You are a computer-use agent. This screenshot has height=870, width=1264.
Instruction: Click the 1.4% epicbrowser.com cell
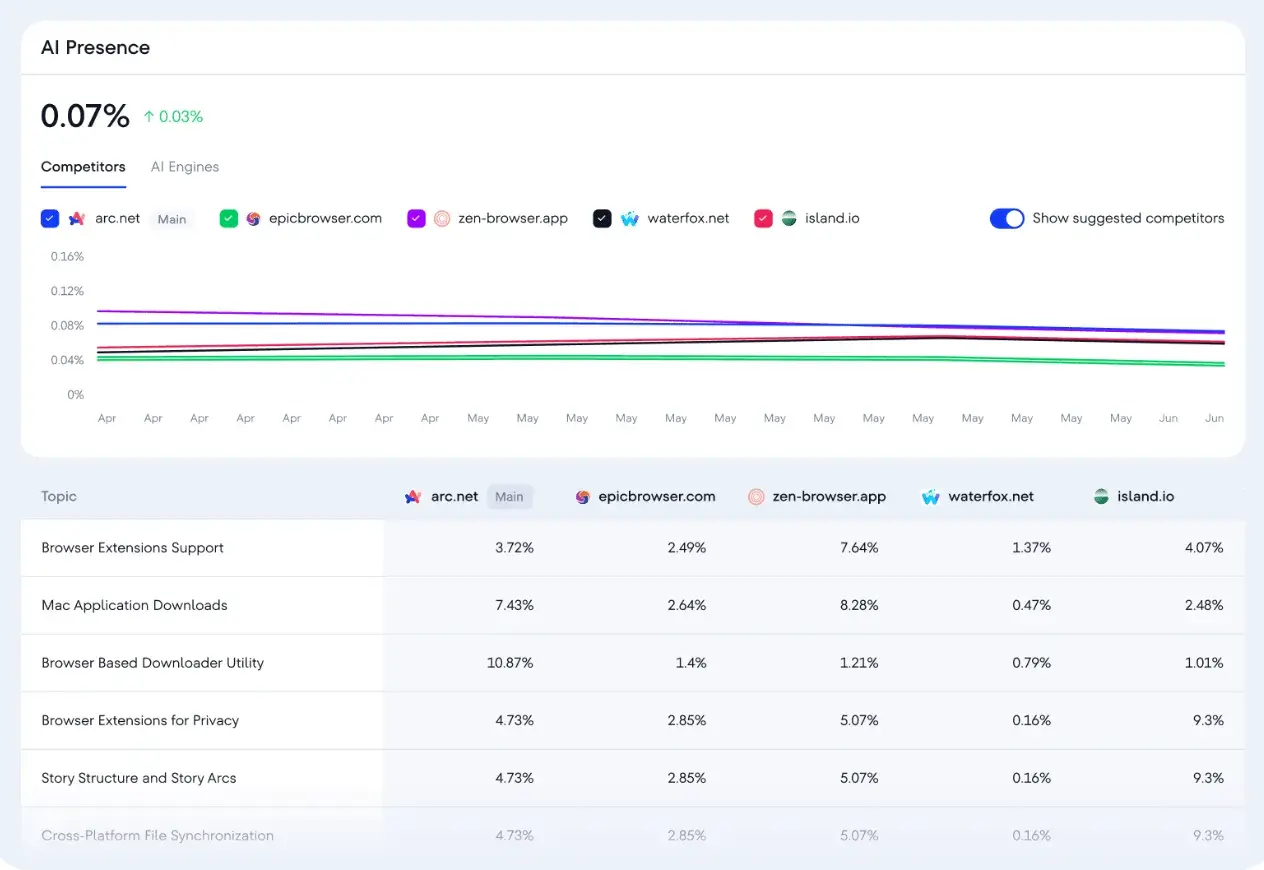[x=692, y=663]
